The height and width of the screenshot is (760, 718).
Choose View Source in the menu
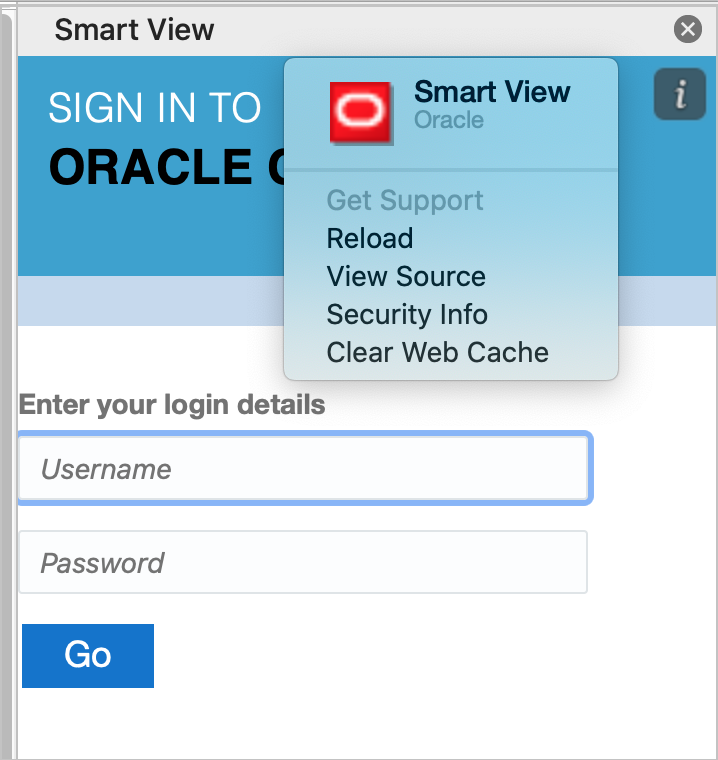pos(405,277)
